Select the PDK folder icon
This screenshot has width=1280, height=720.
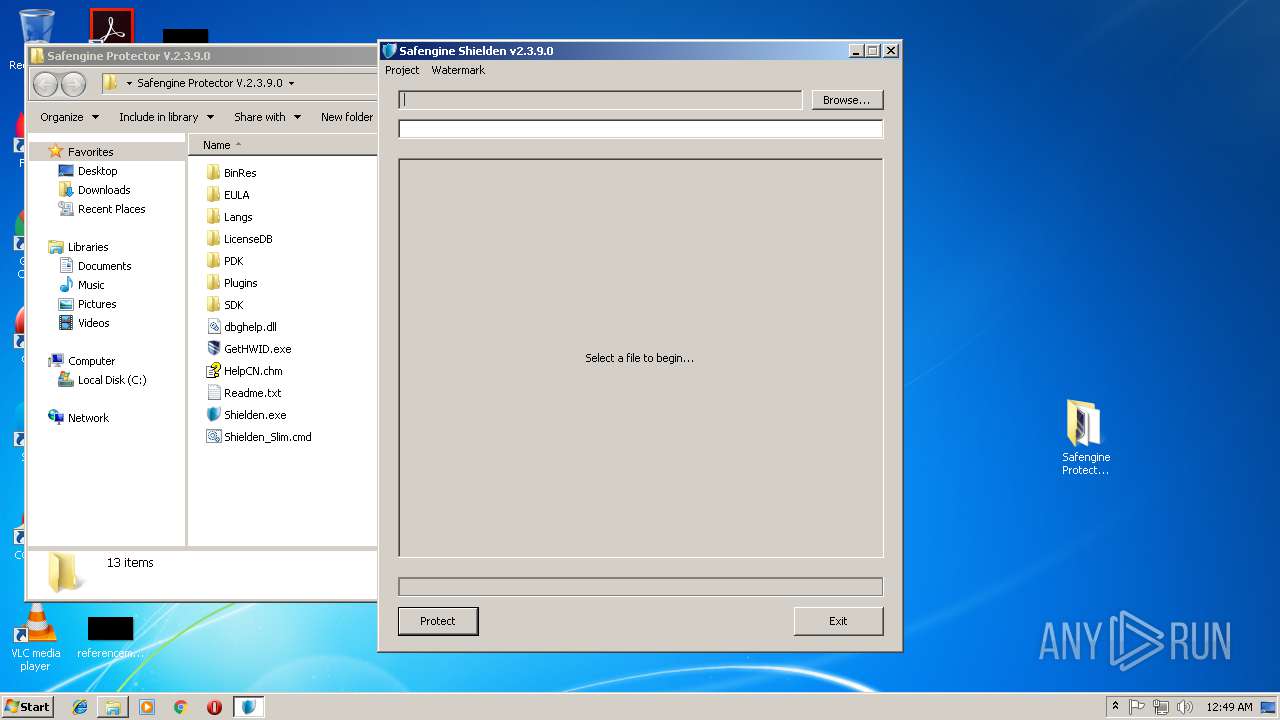[x=213, y=261]
